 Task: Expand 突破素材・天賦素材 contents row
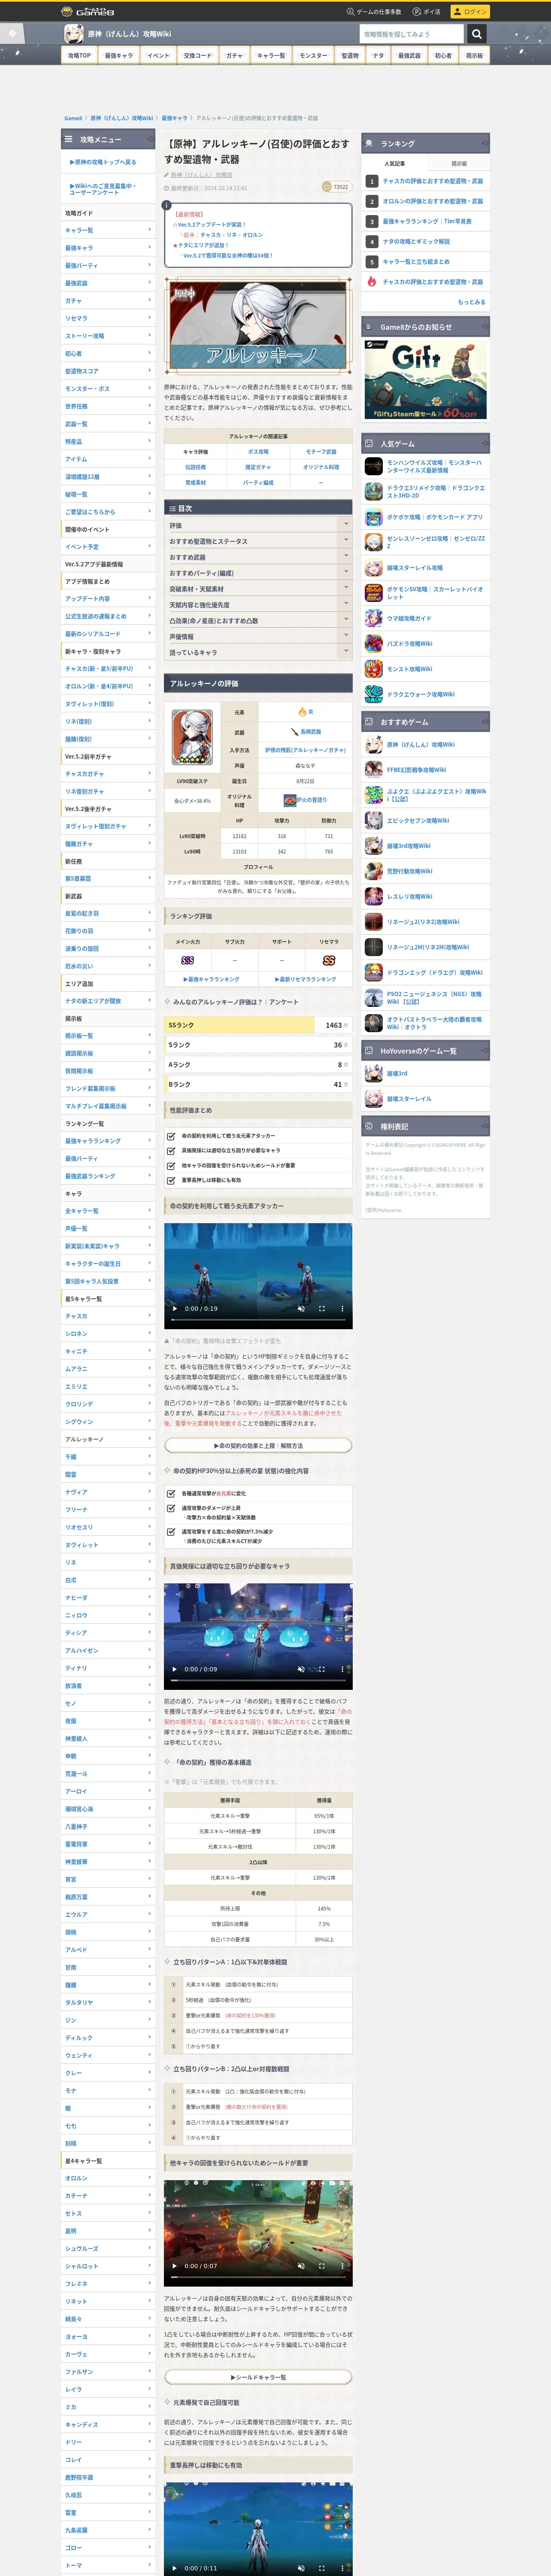[x=258, y=589]
